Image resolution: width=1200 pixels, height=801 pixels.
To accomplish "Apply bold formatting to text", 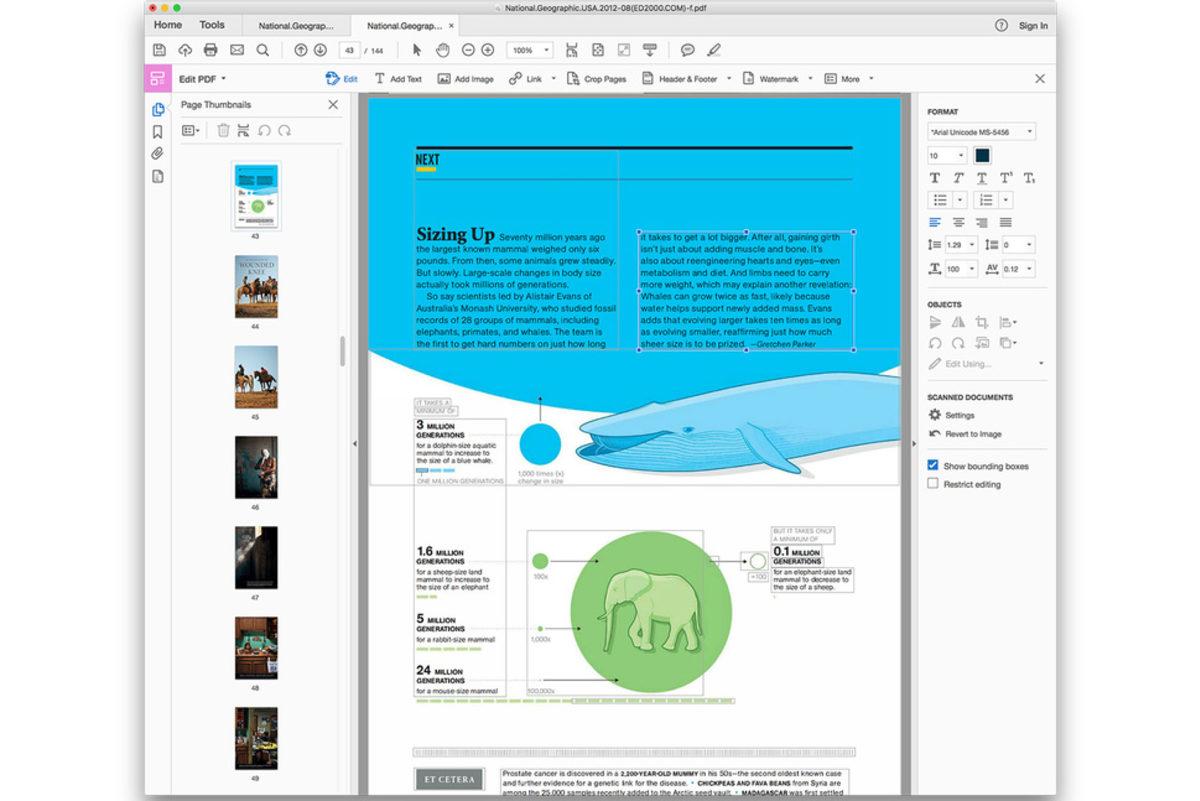I will (934, 177).
